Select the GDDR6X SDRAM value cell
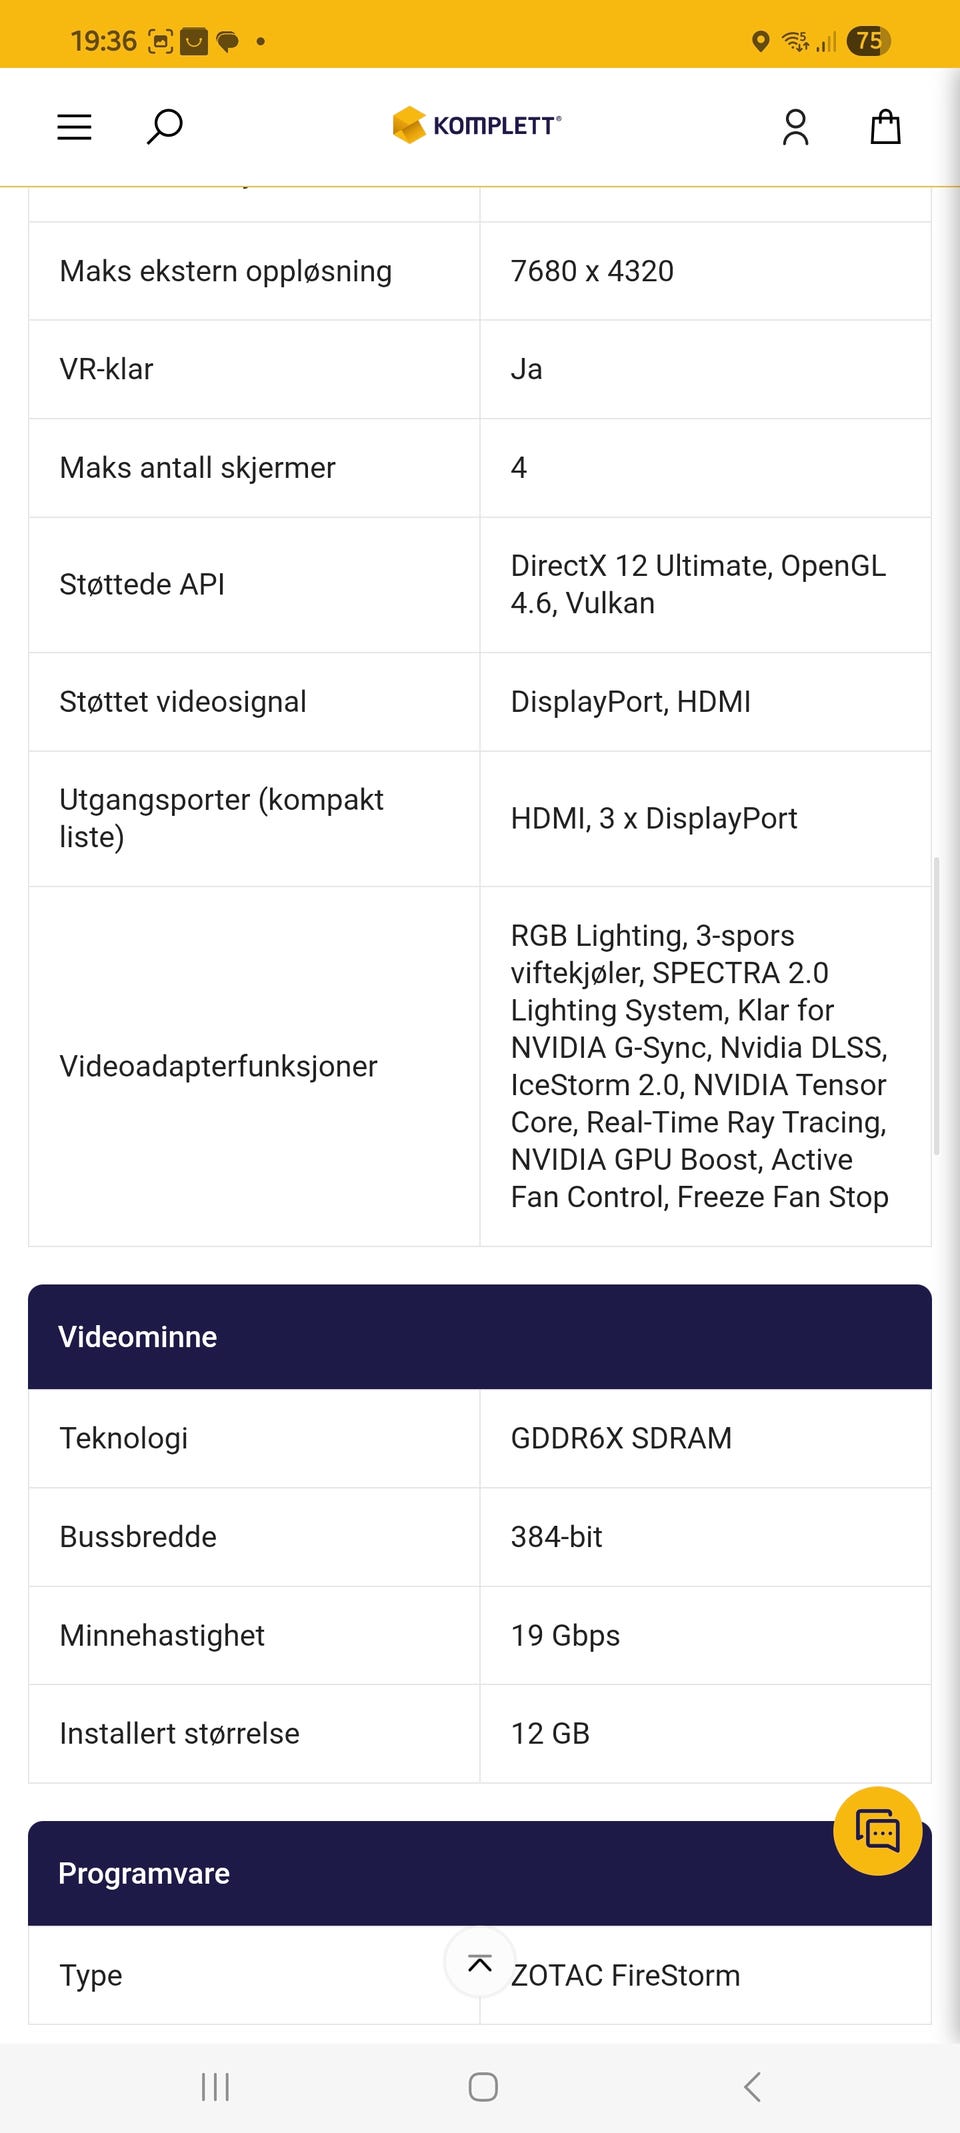The height and width of the screenshot is (2133, 960). 705,1438
